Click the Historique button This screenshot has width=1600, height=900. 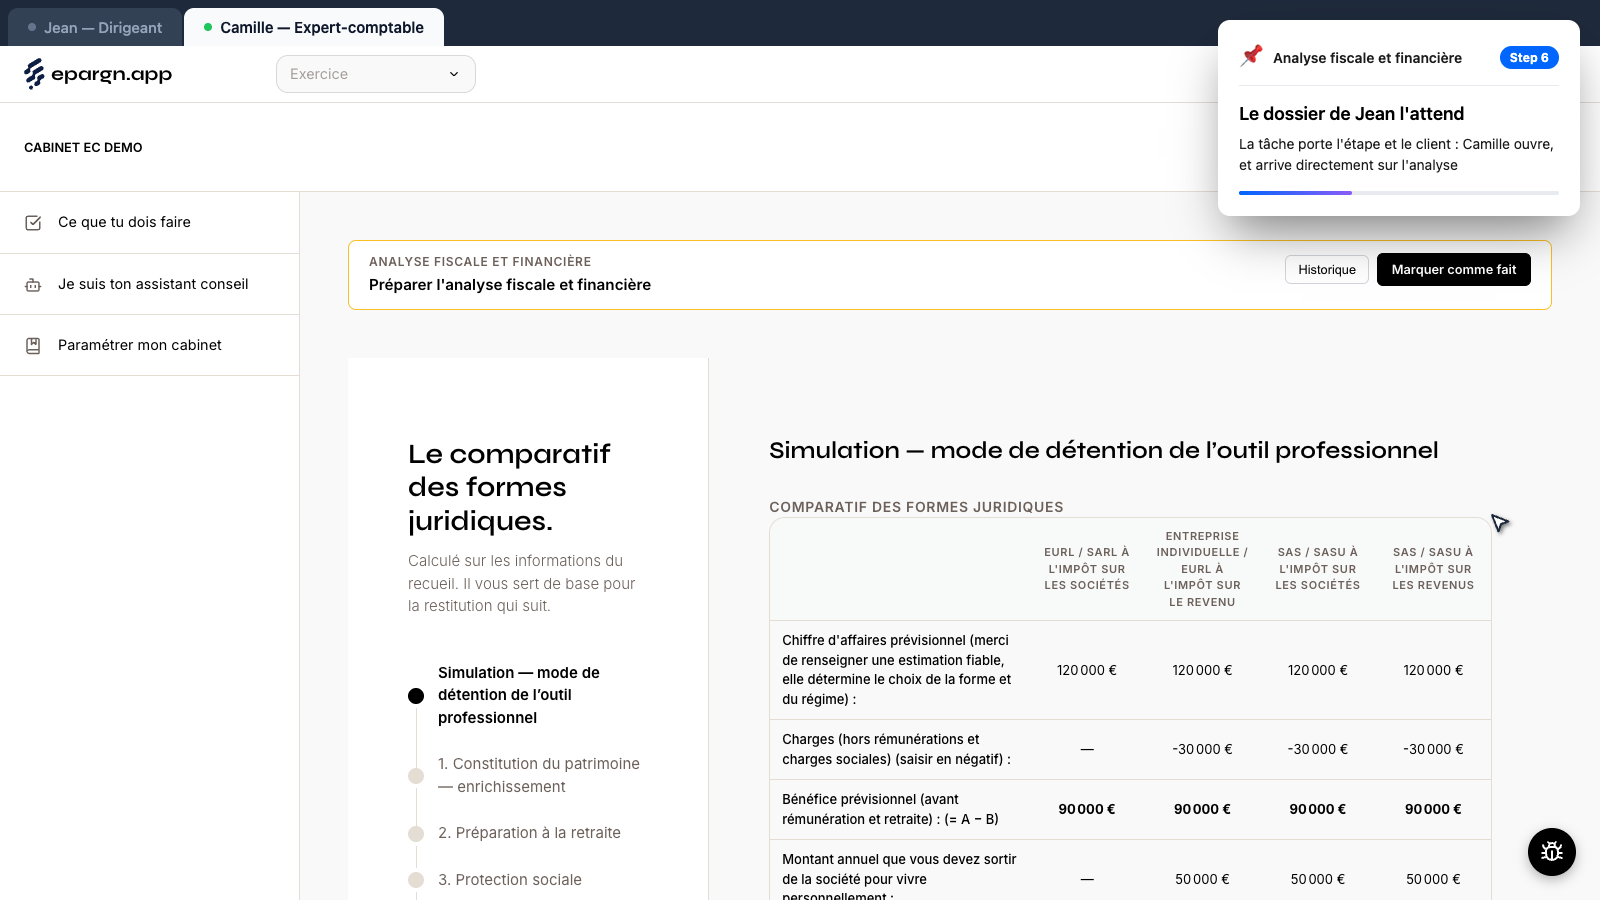coord(1327,269)
